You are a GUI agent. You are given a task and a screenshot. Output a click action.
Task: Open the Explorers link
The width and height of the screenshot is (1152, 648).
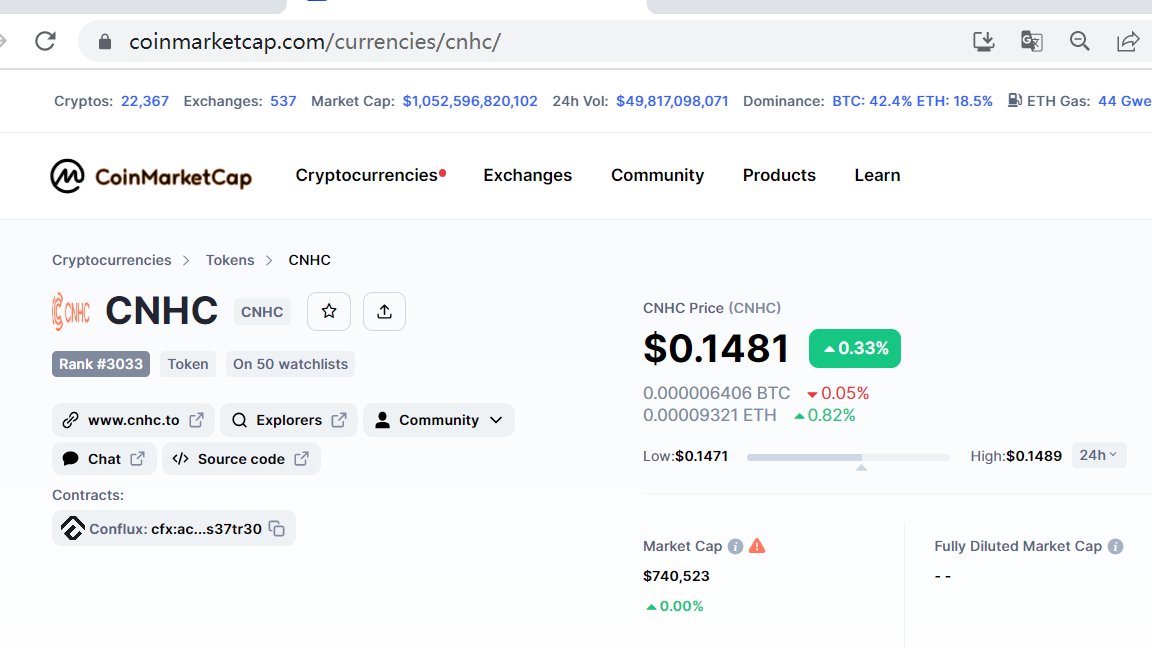(289, 420)
